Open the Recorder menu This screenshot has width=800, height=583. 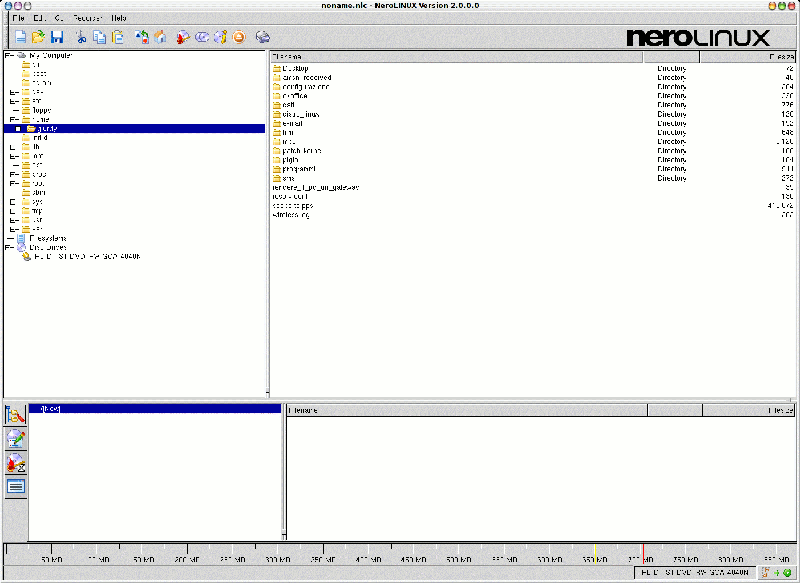(88, 18)
